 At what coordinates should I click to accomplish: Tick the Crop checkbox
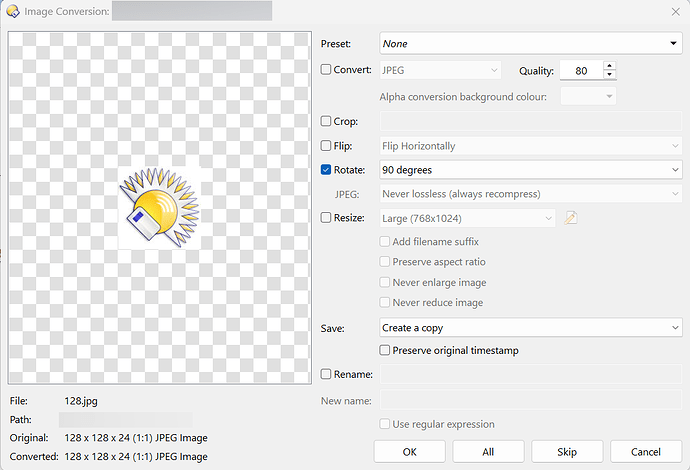326,121
